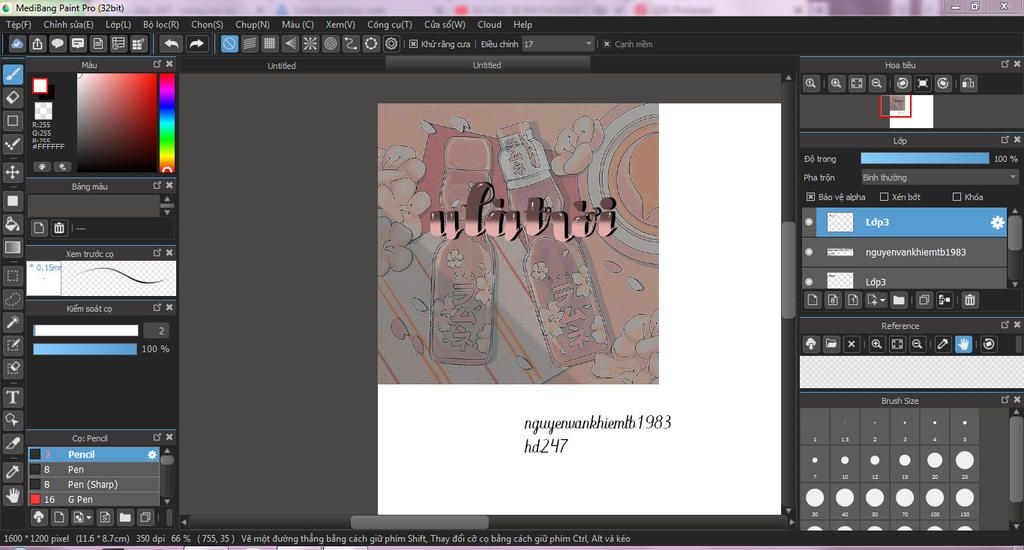Select the Hand tool in left toolbar
This screenshot has height=550, width=1024.
coord(13,495)
